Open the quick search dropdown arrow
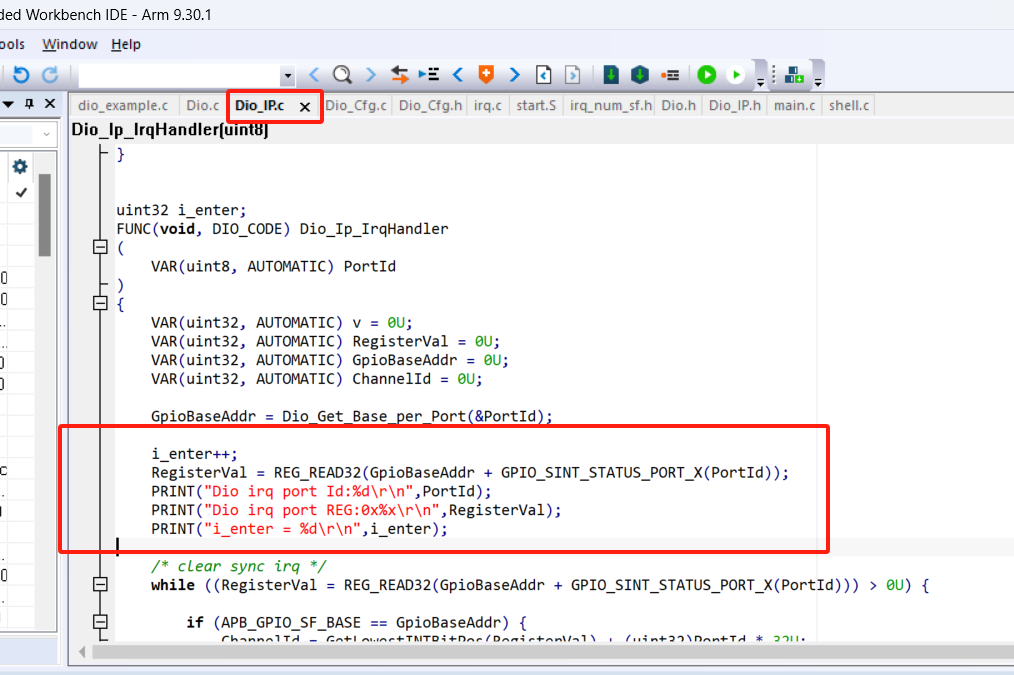The width and height of the screenshot is (1014, 675). coord(288,76)
